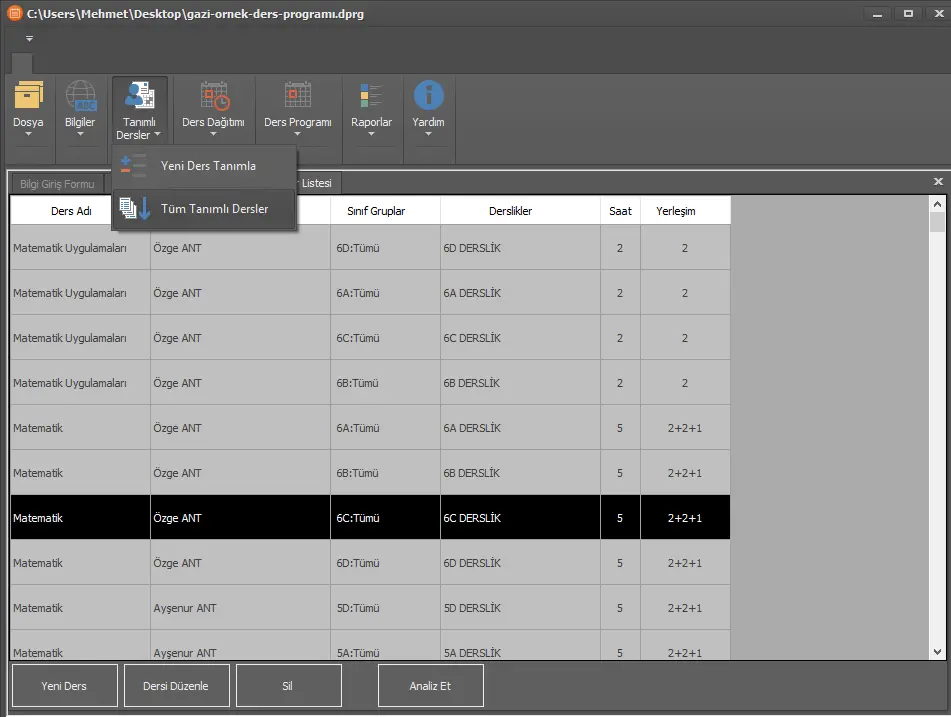This screenshot has height=717, width=951.
Task: Open the Dosya folder icon
Action: [x=28, y=96]
